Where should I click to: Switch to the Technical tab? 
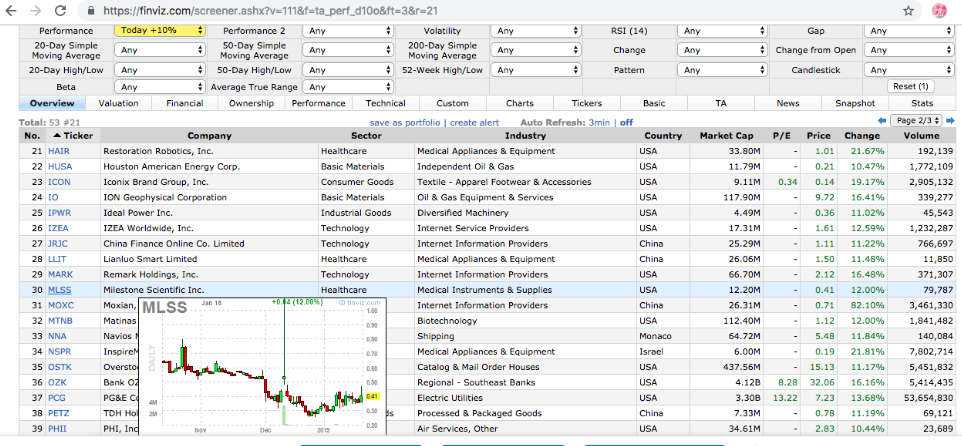point(385,103)
